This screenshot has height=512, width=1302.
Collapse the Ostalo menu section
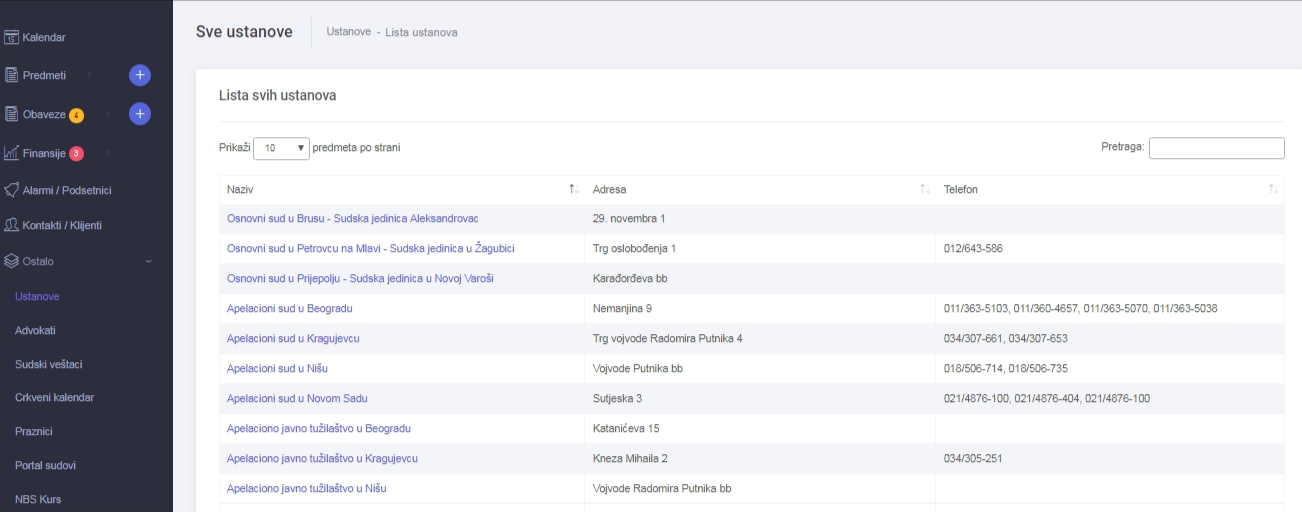tap(149, 261)
